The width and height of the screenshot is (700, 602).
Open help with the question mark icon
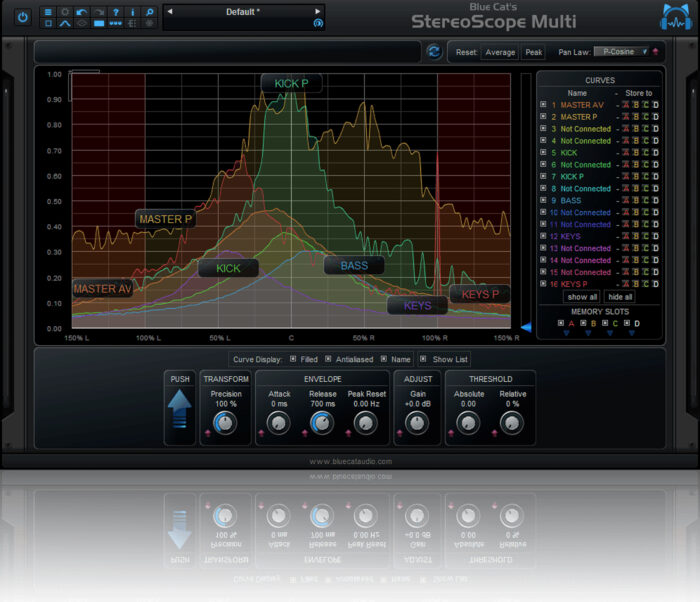click(x=116, y=12)
